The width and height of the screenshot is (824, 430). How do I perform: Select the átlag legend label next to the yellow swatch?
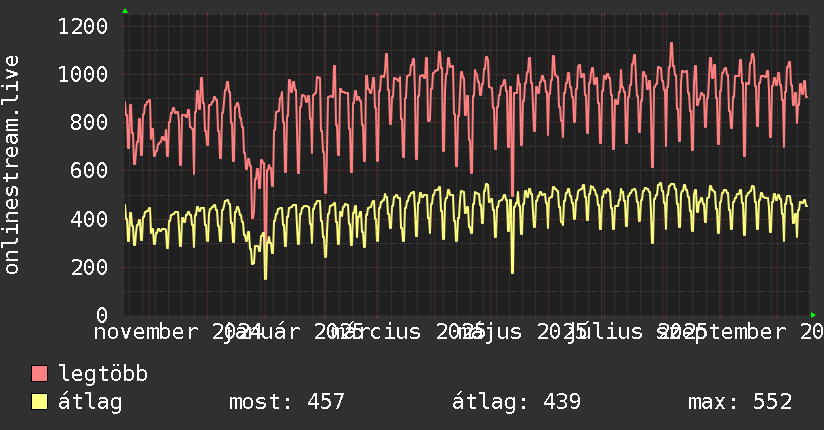[90, 402]
